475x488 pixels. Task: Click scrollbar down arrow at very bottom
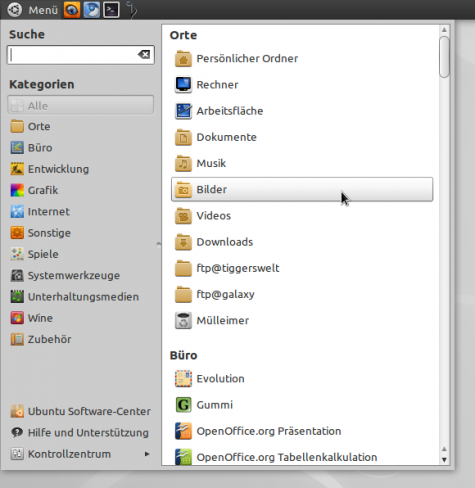[444, 460]
